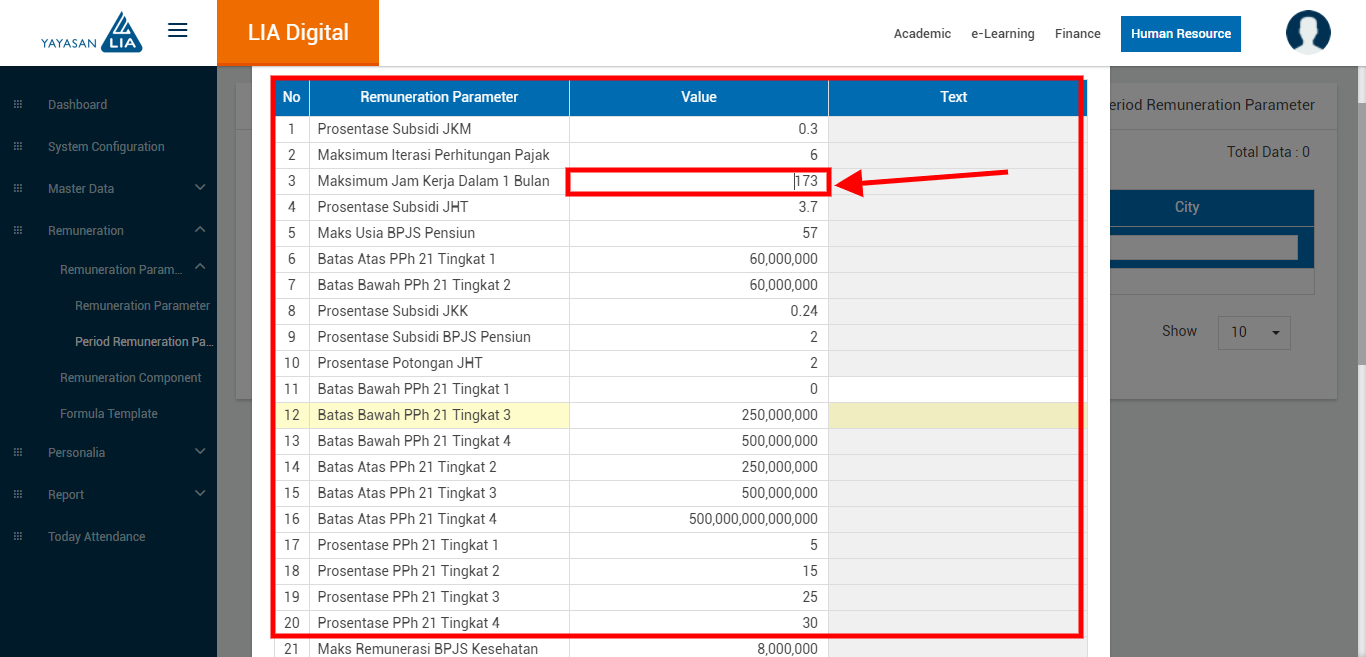
Task: Click the System Configuration grid icon
Action: tap(18, 147)
